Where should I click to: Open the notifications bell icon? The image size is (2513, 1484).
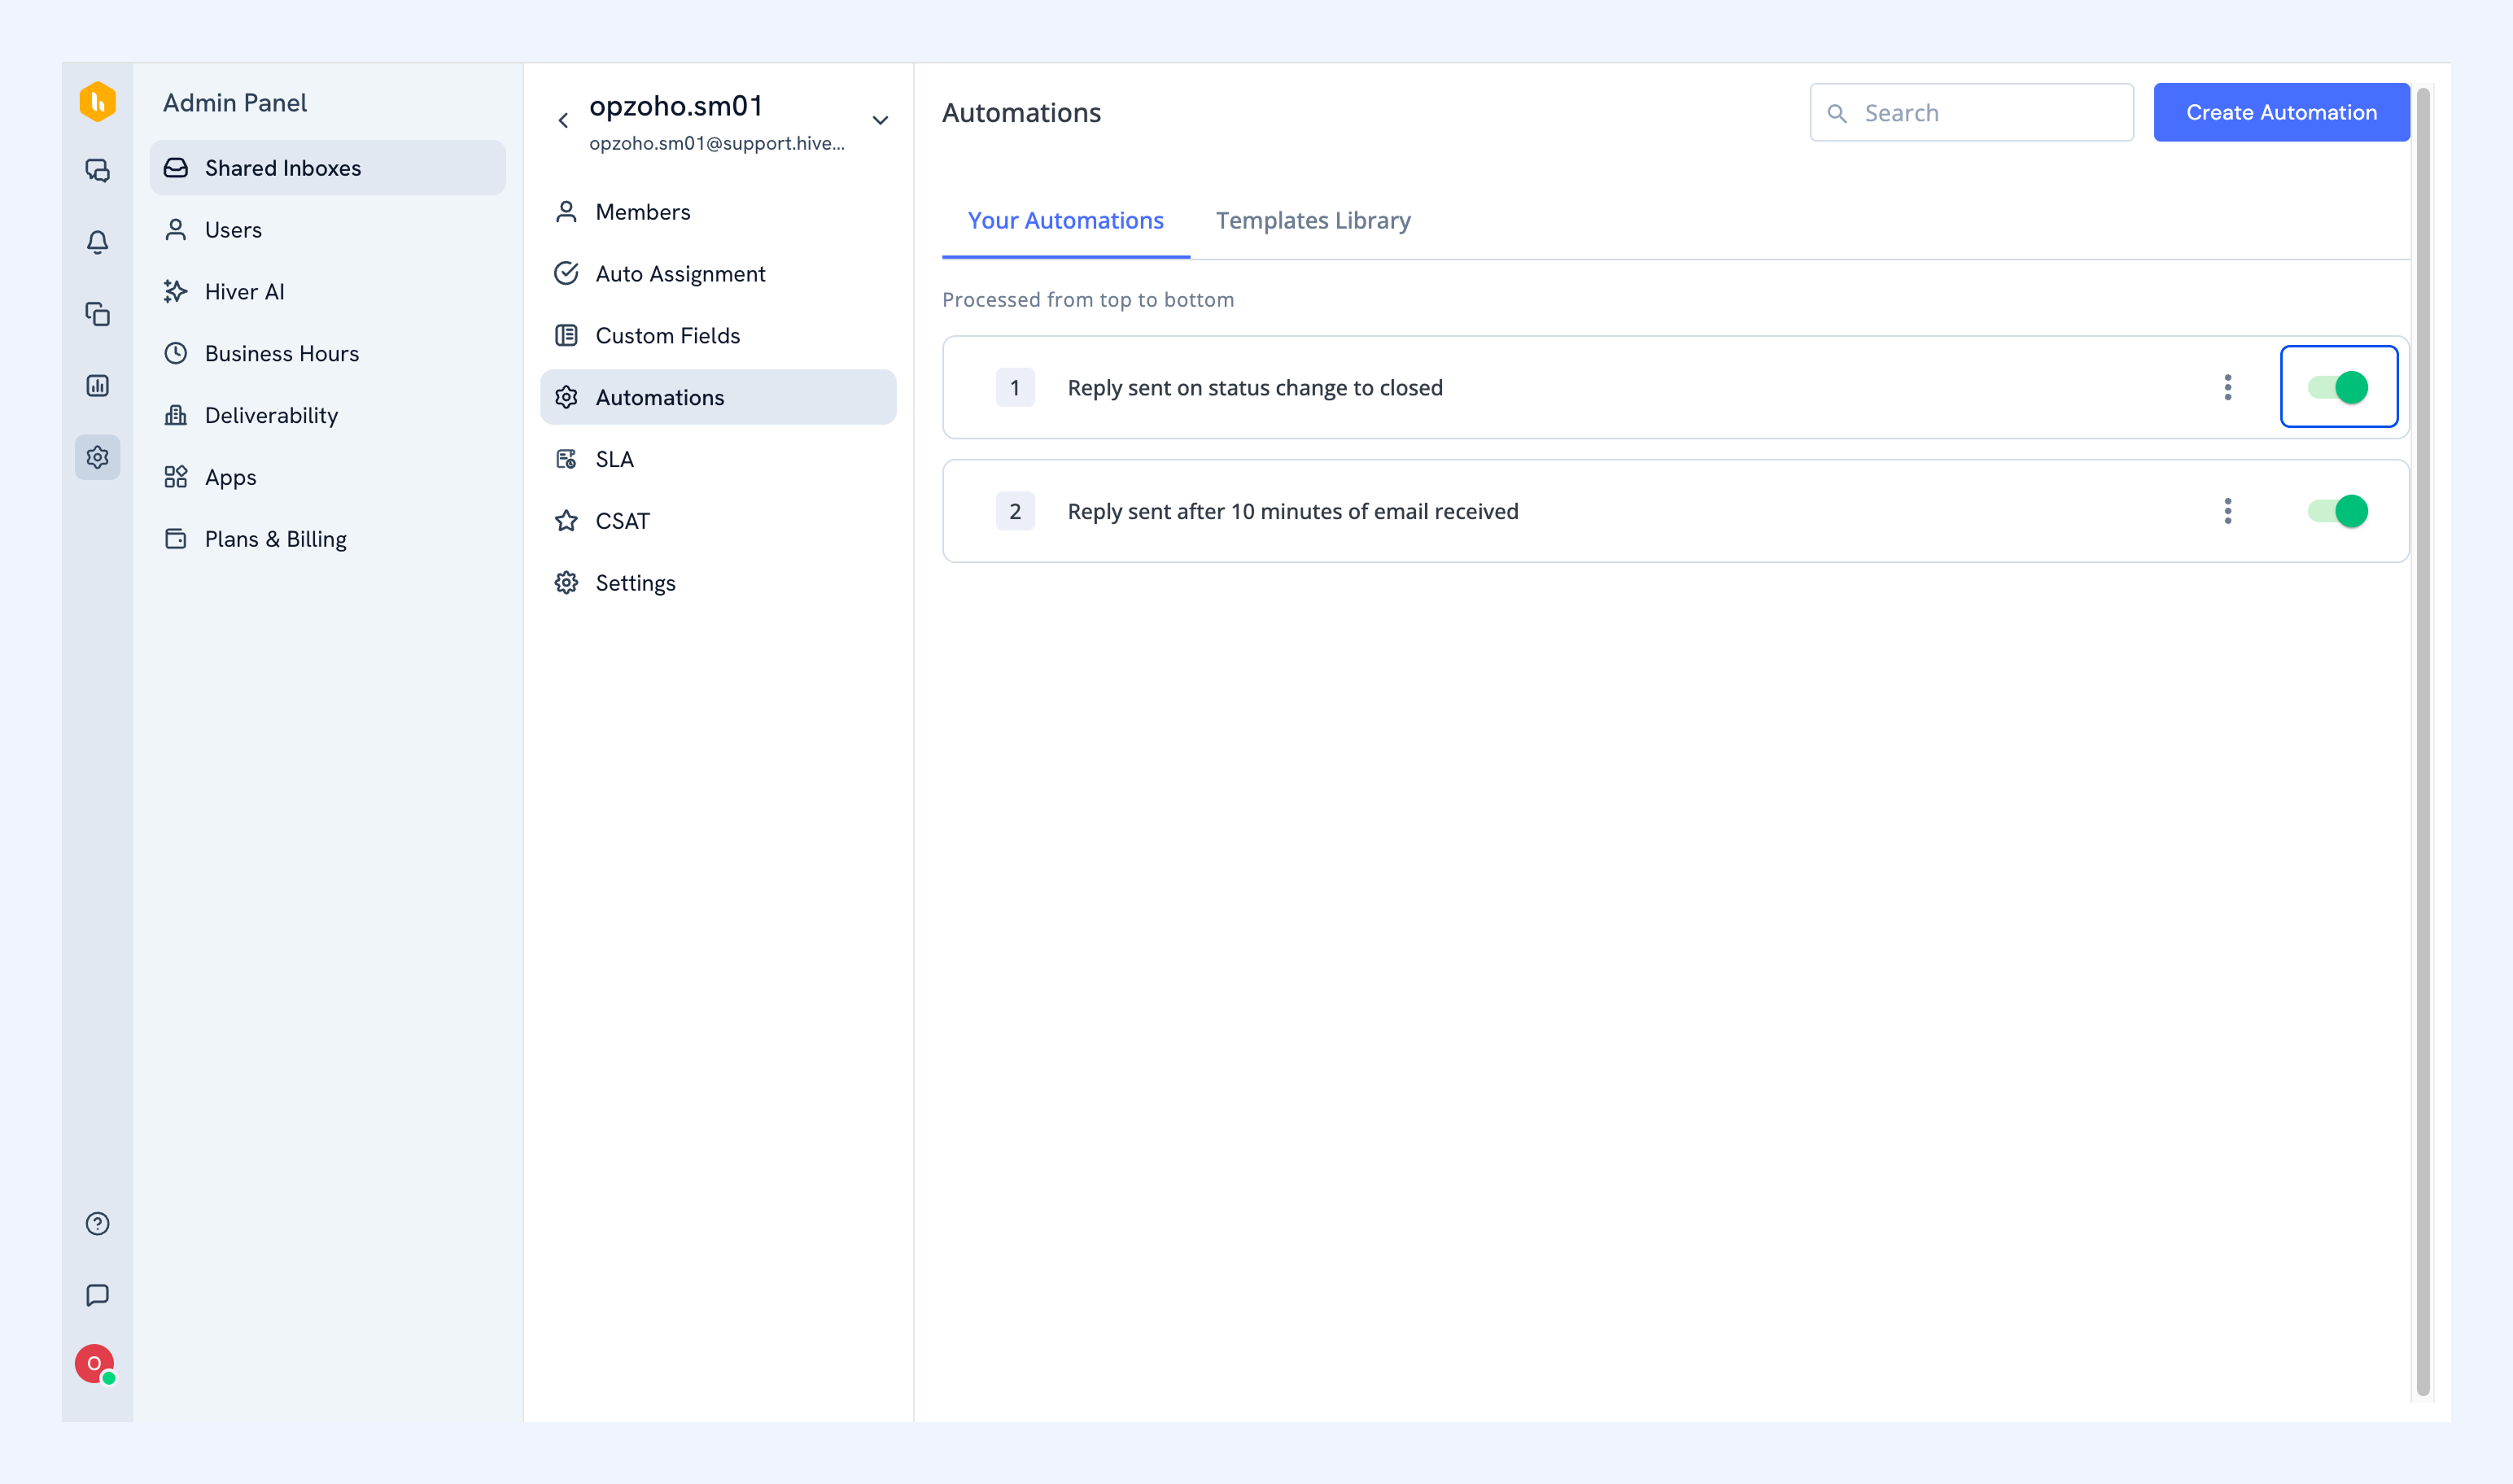point(97,242)
